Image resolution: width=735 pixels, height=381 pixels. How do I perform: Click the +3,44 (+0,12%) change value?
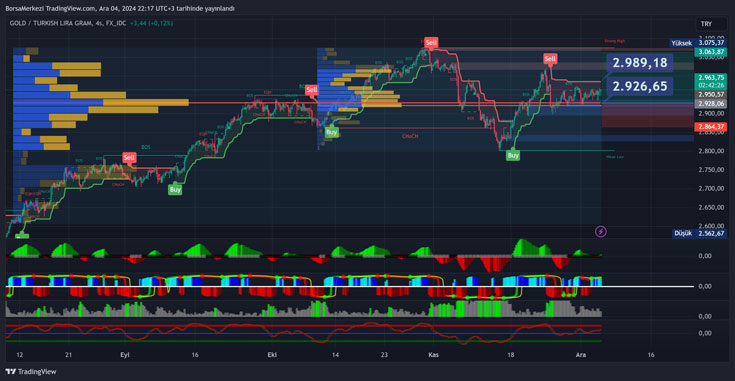(151, 23)
